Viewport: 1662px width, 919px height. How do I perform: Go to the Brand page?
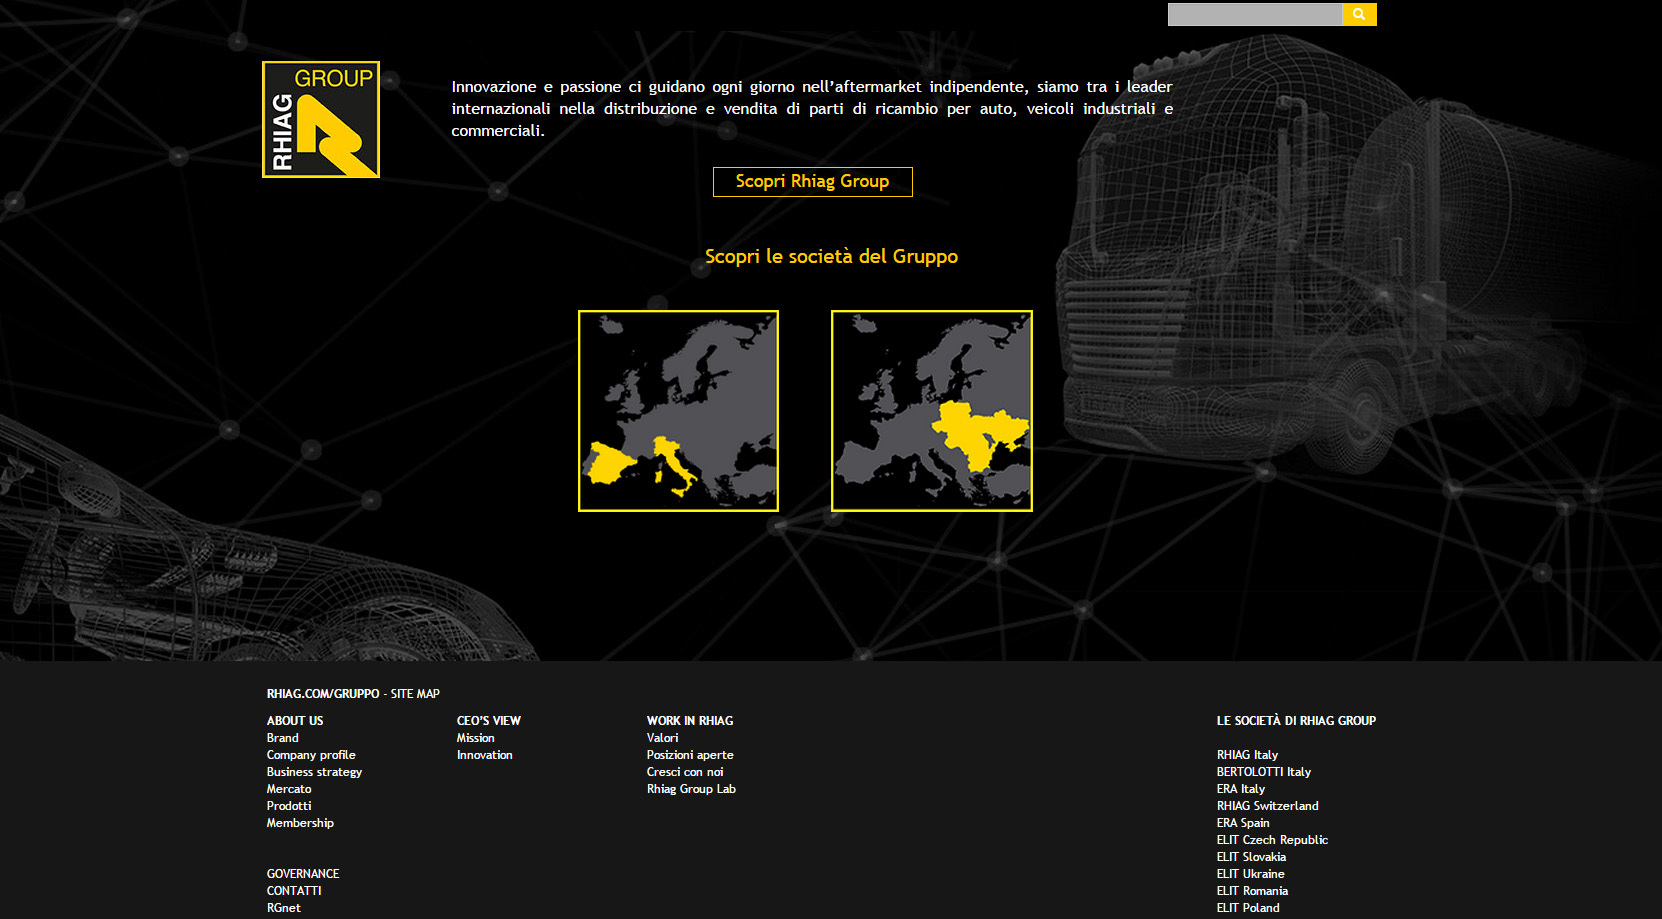click(x=283, y=738)
